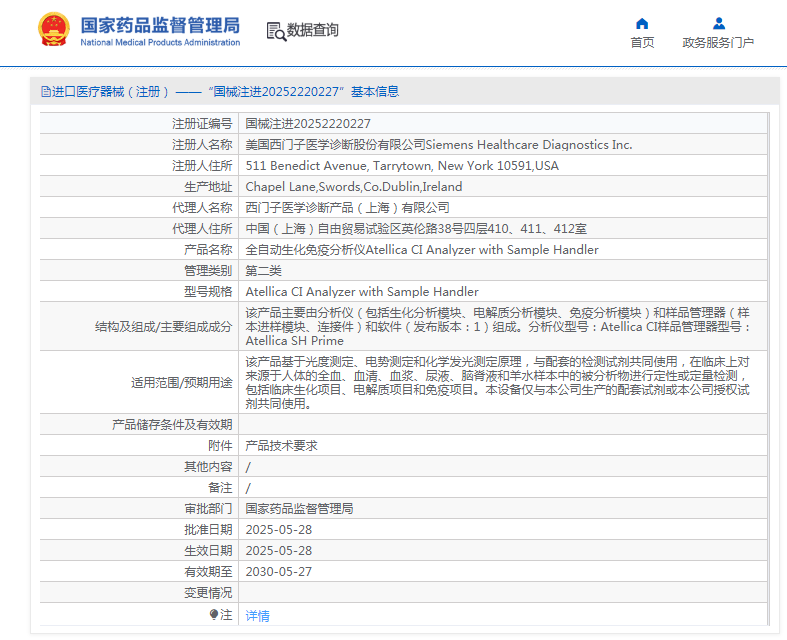Click the home icon above 首页
787x640 pixels.
(642, 23)
